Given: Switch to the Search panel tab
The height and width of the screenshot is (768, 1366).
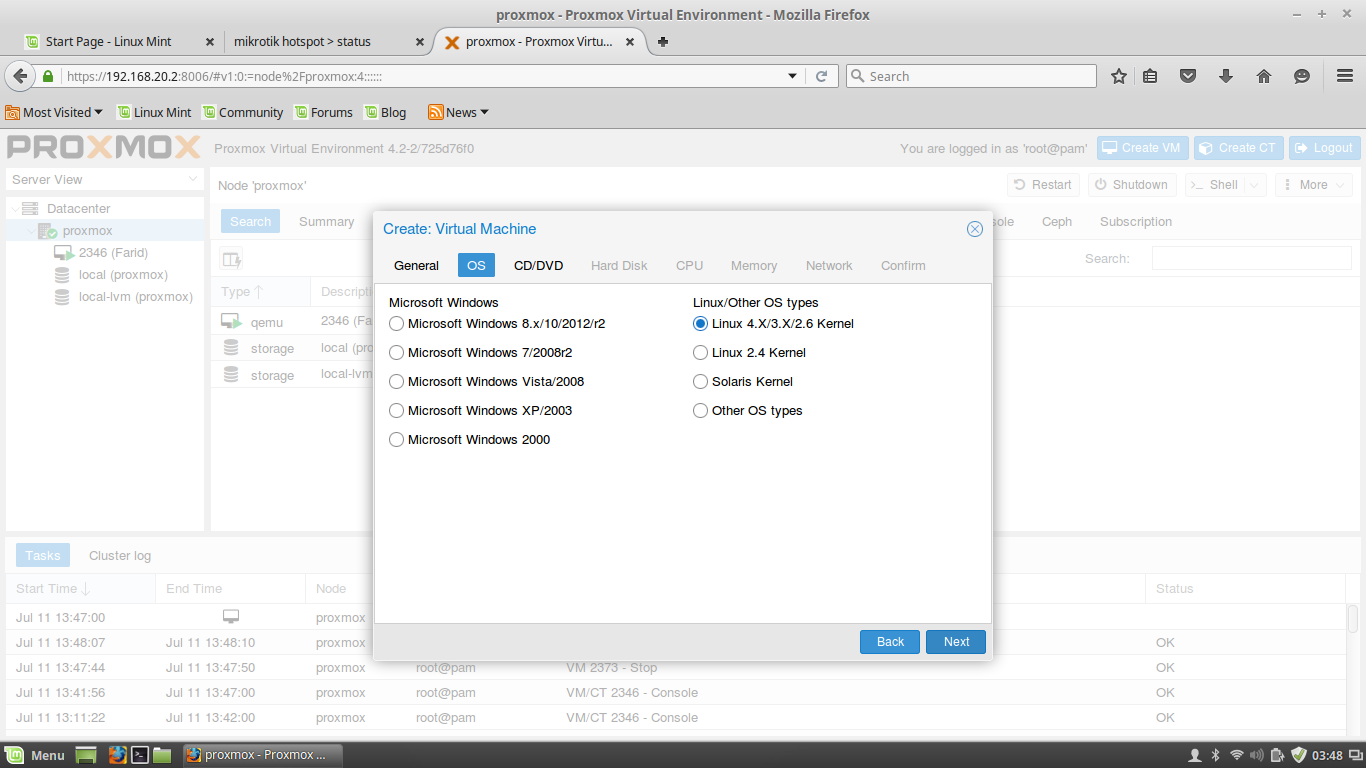Looking at the screenshot, I should tap(250, 222).
